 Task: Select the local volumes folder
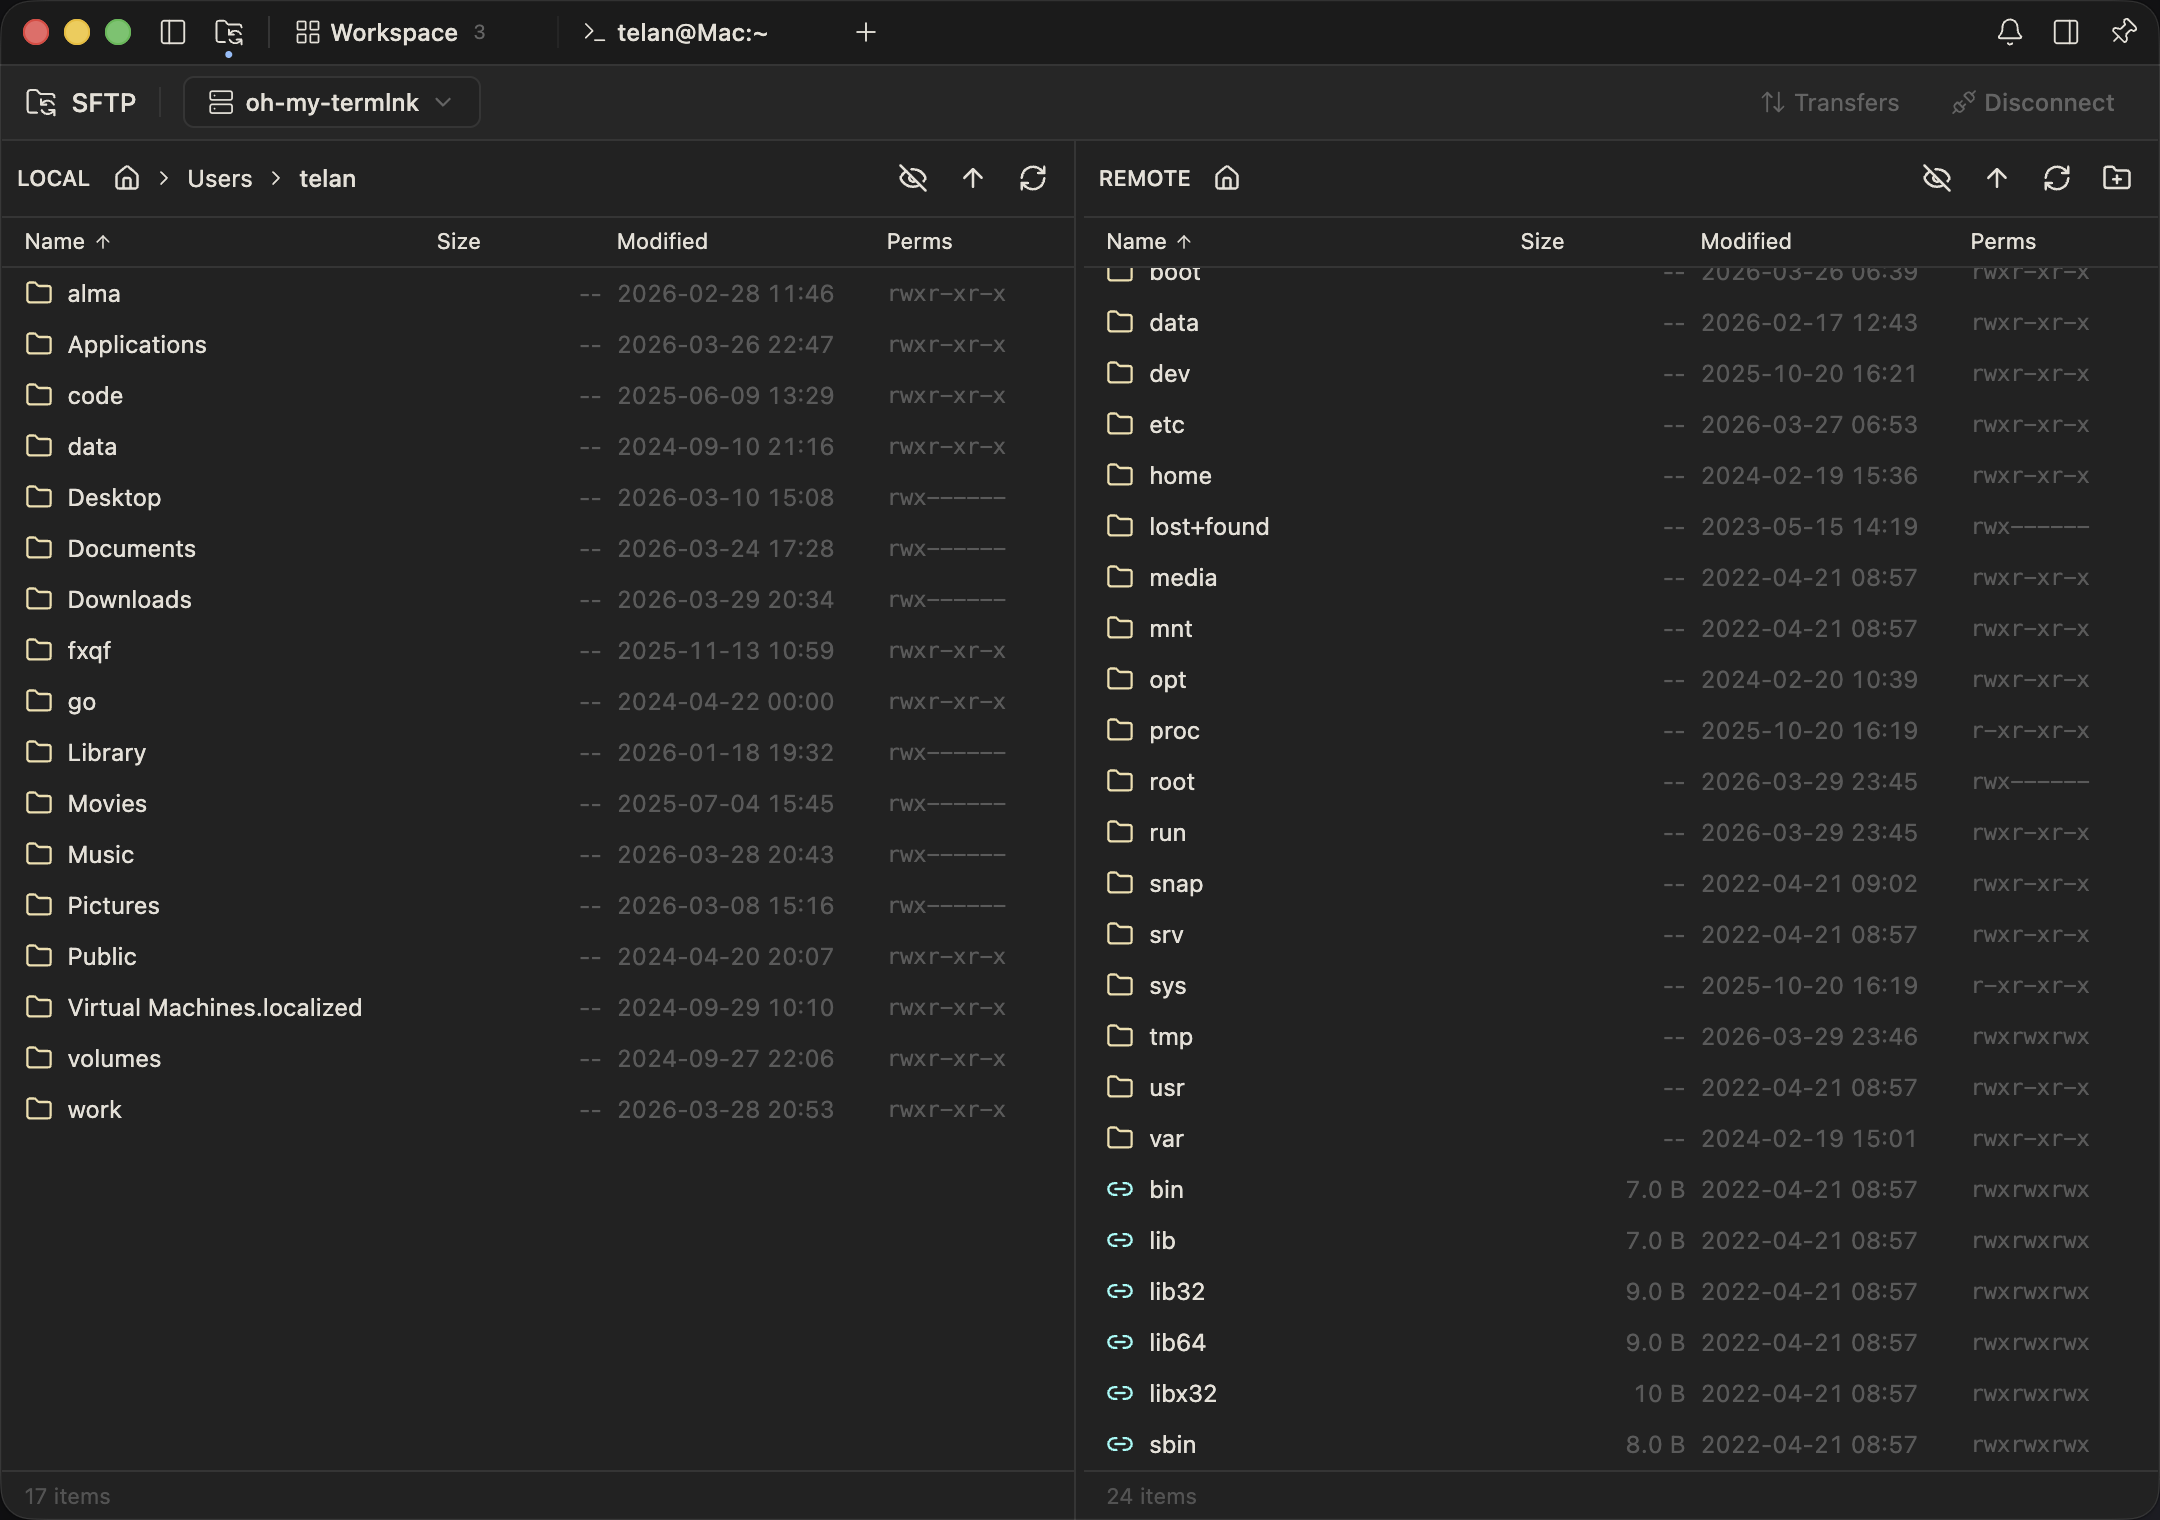[537, 1058]
